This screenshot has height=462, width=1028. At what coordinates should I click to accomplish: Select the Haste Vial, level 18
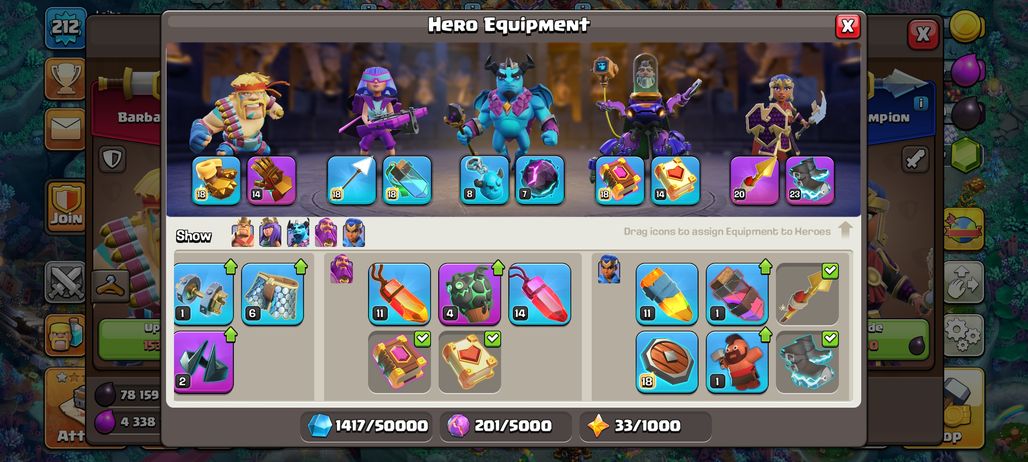[407, 180]
